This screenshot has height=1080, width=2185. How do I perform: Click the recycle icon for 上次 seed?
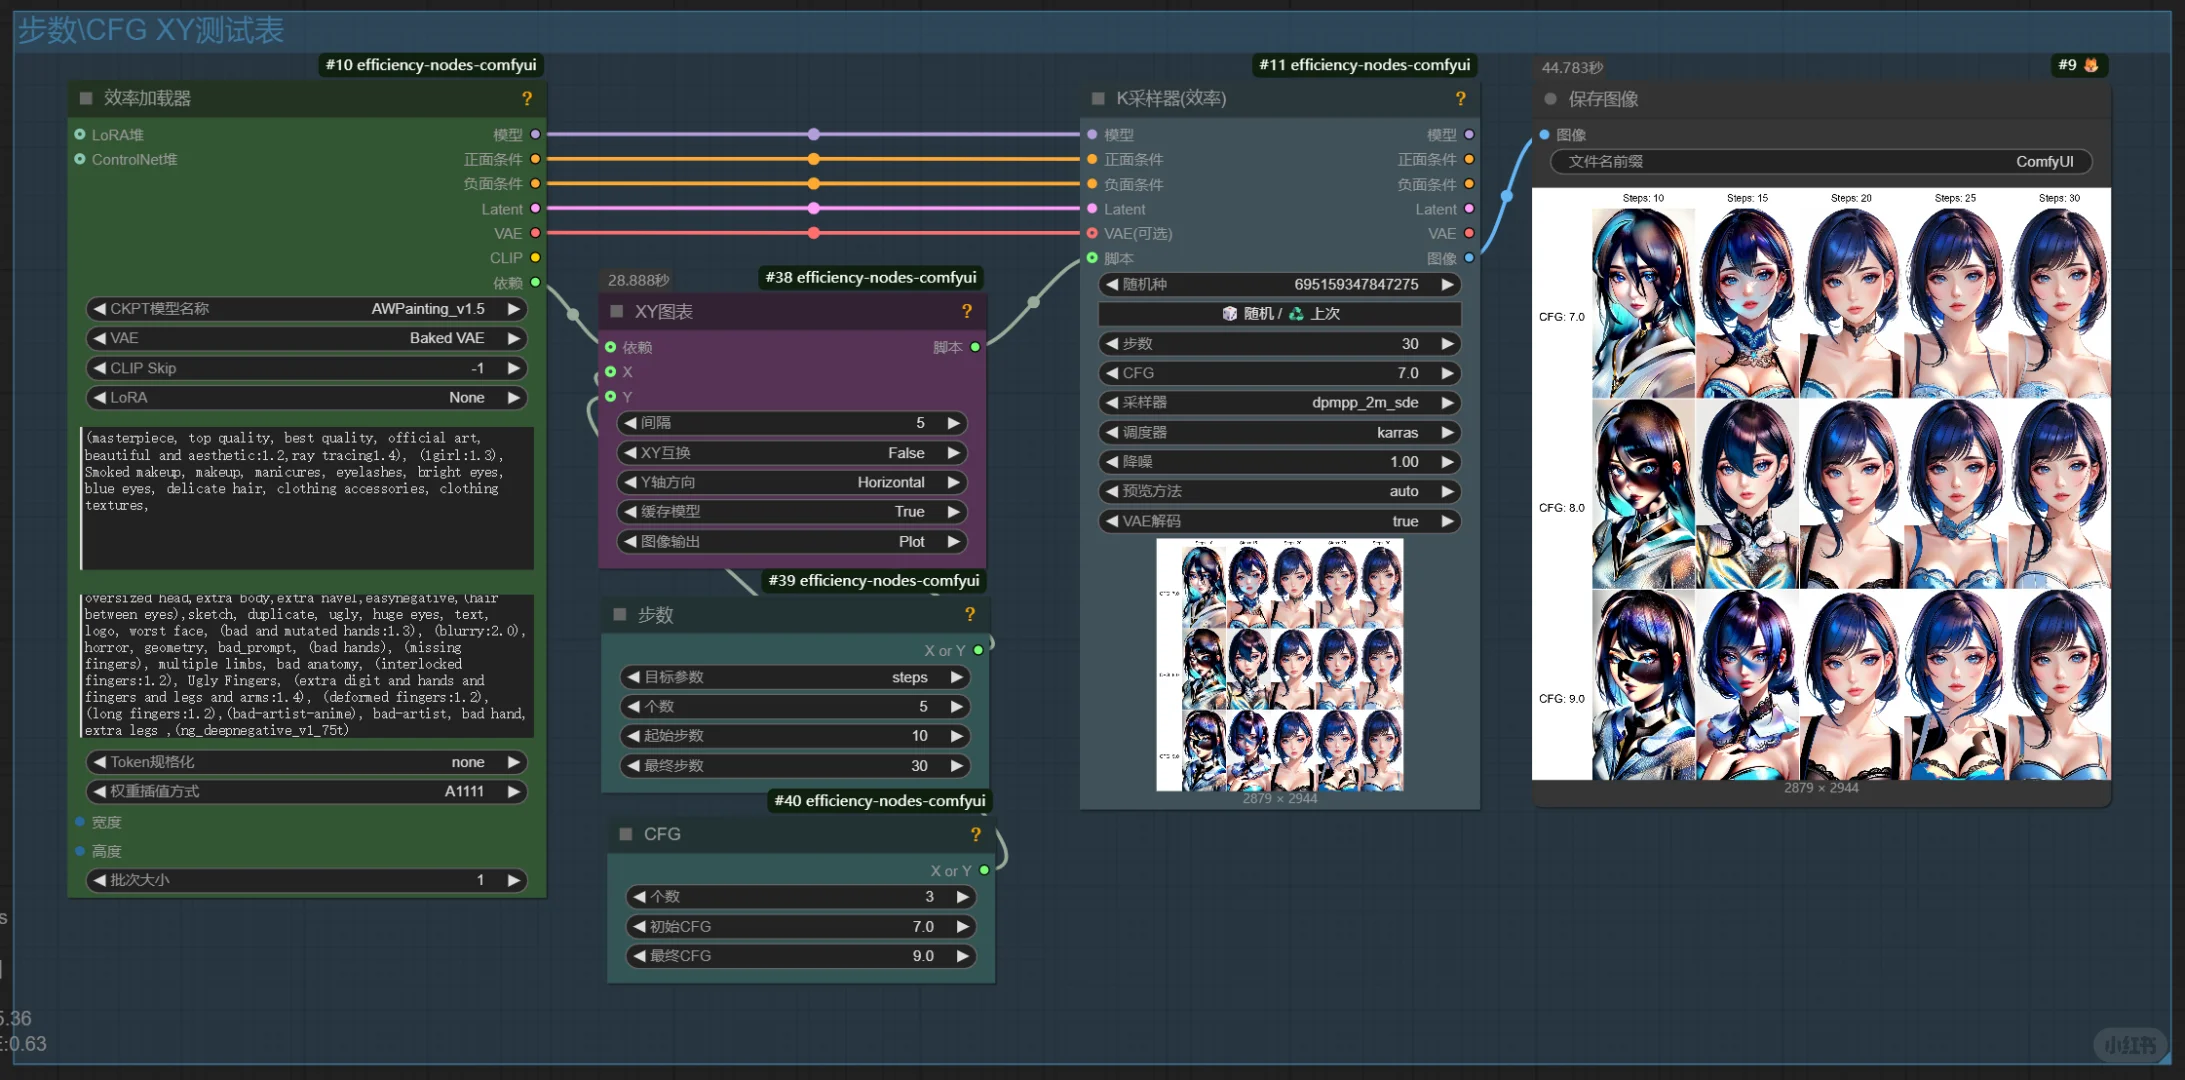1296,314
